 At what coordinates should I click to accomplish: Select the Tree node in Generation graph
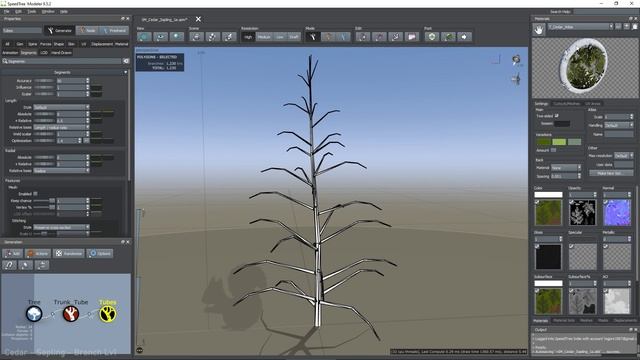click(x=34, y=314)
